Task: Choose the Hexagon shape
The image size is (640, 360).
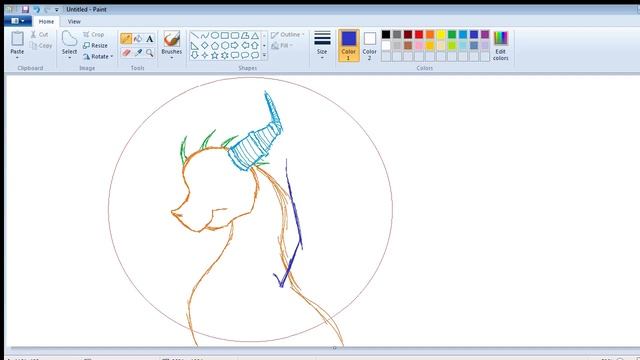Action: tap(225, 46)
